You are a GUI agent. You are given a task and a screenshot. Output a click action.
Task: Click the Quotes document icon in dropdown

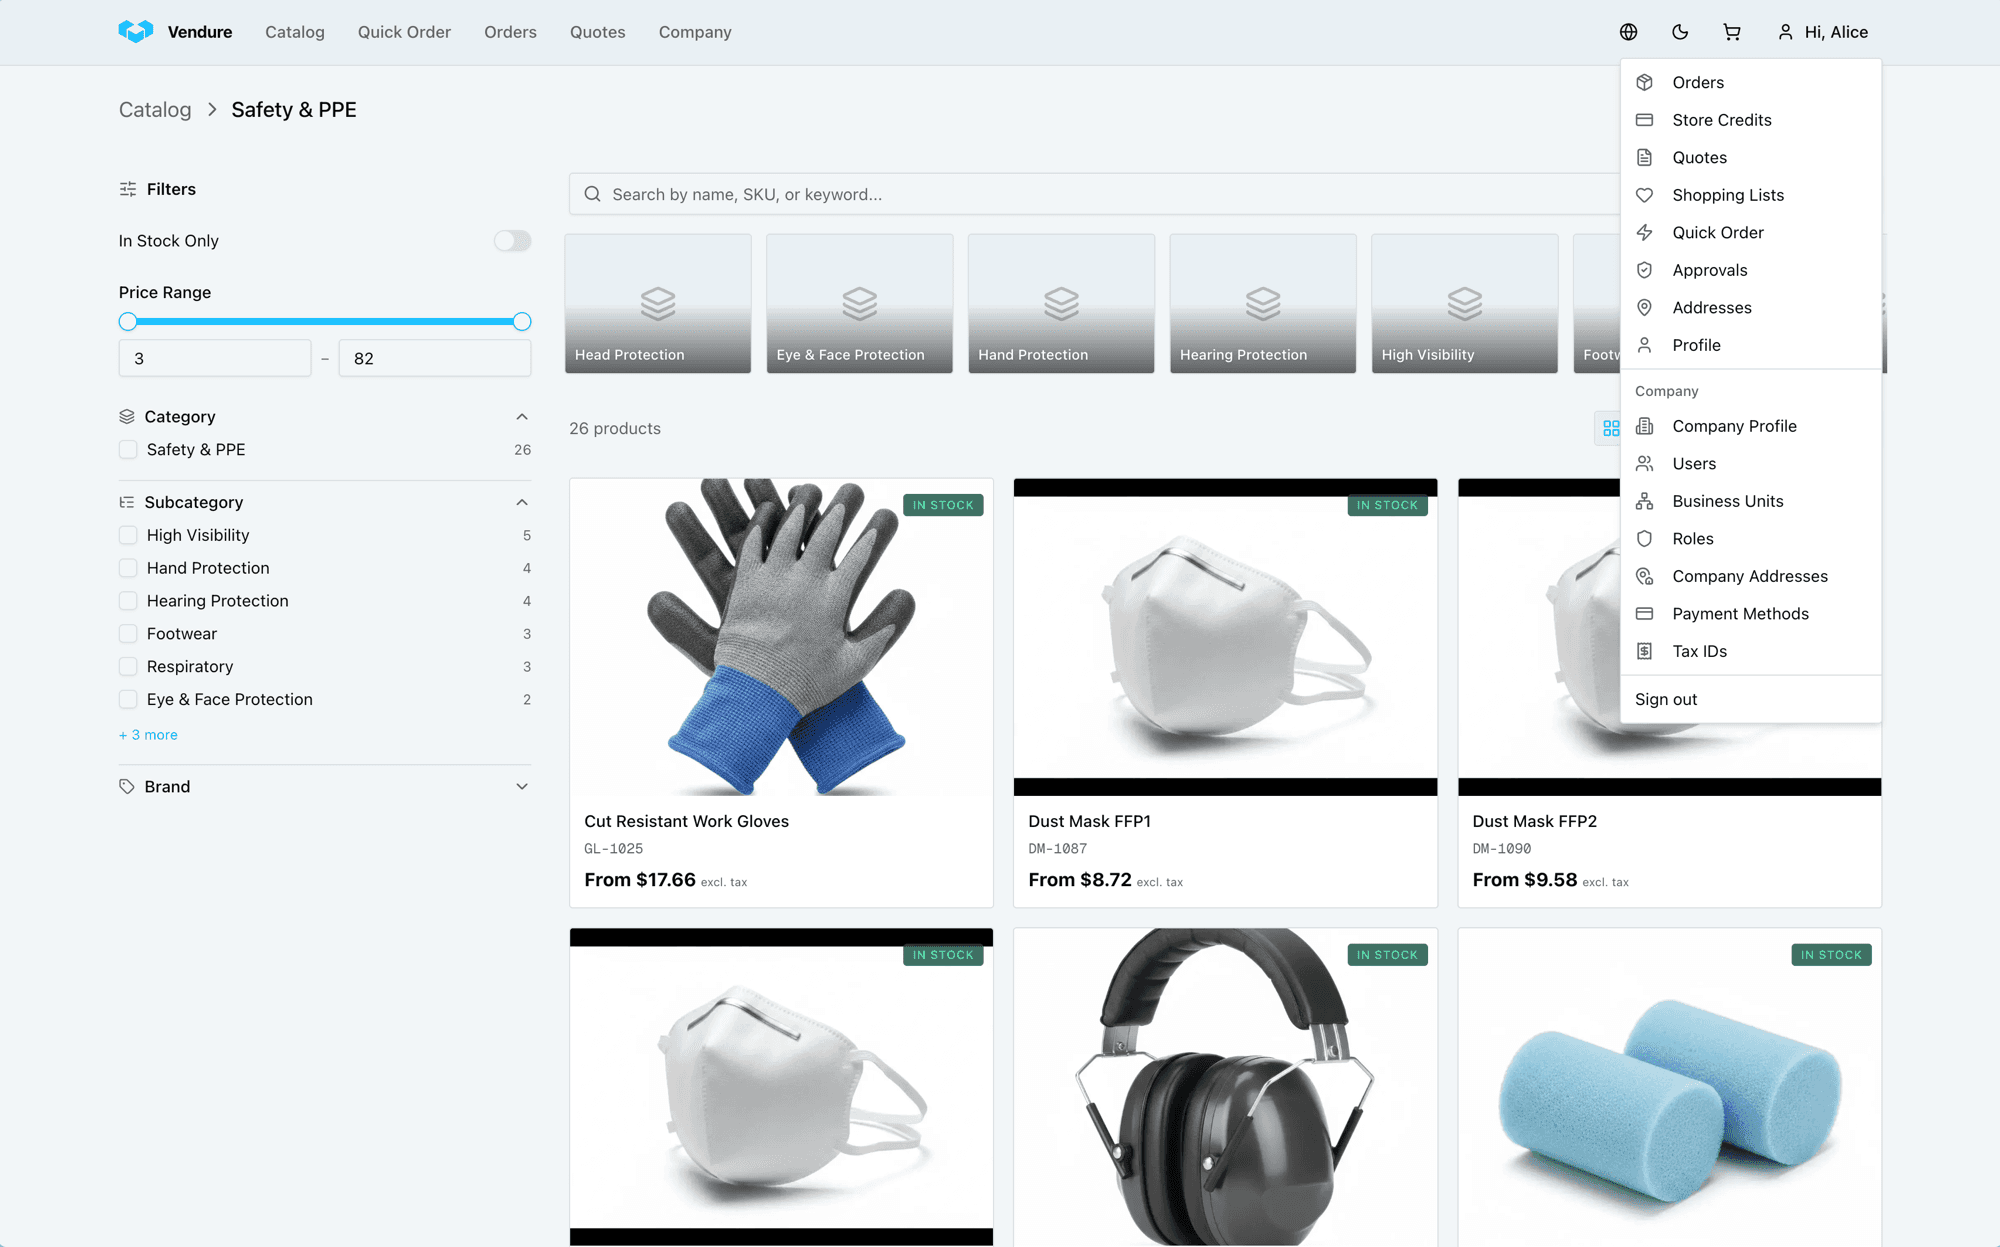(x=1644, y=157)
